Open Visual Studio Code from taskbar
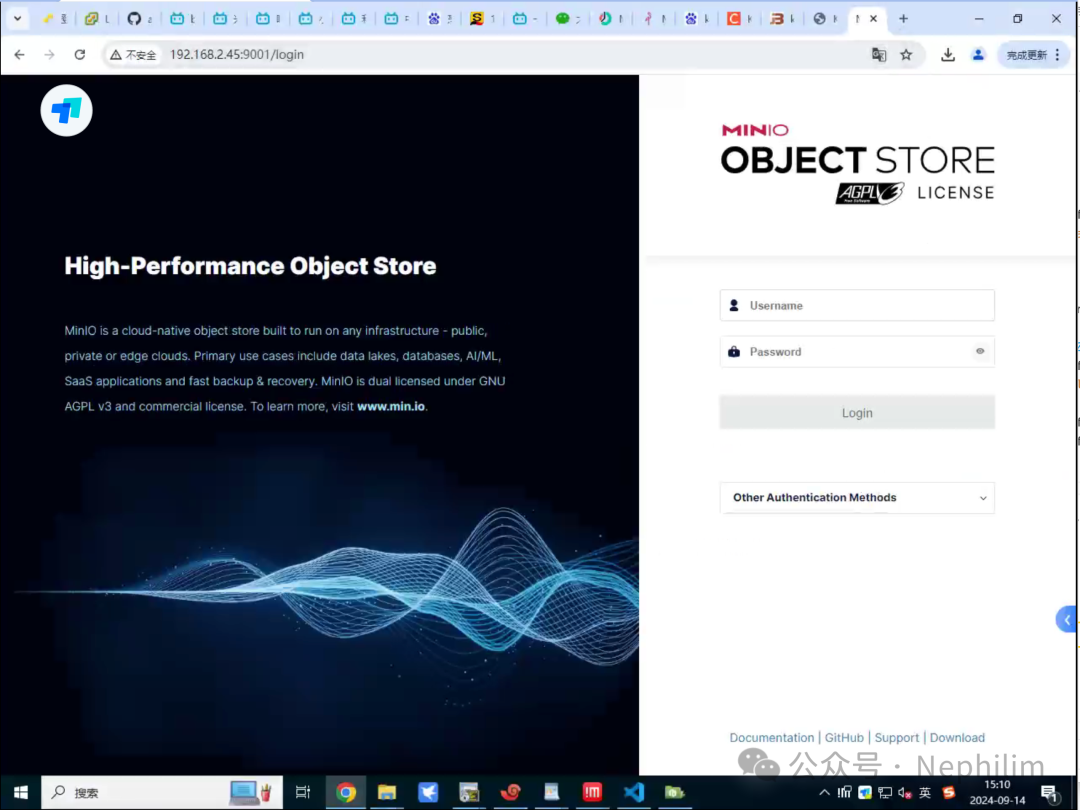 pyautogui.click(x=634, y=793)
